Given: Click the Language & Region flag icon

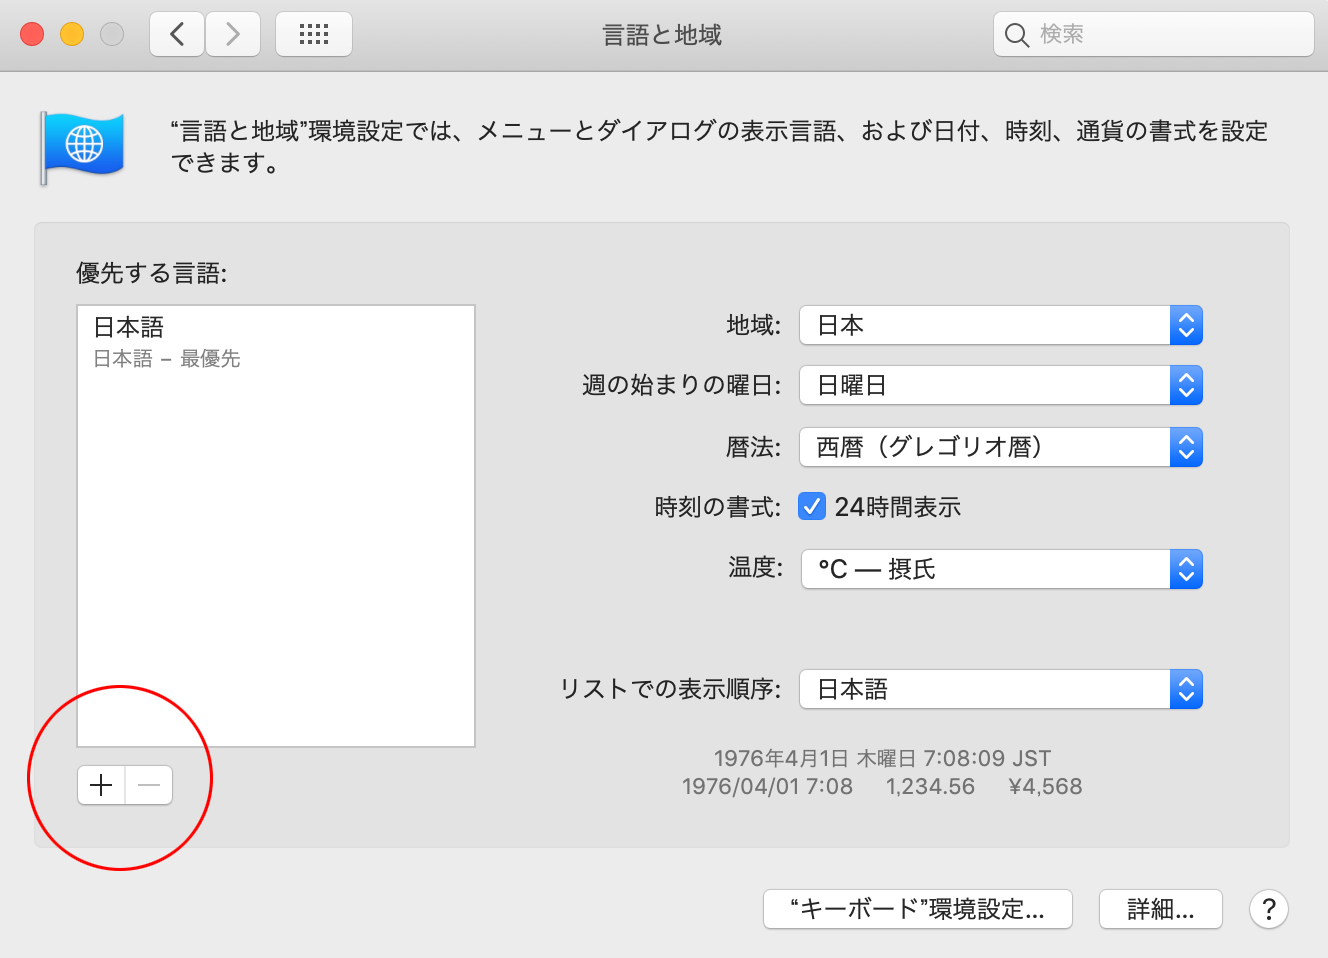Looking at the screenshot, I should [83, 146].
